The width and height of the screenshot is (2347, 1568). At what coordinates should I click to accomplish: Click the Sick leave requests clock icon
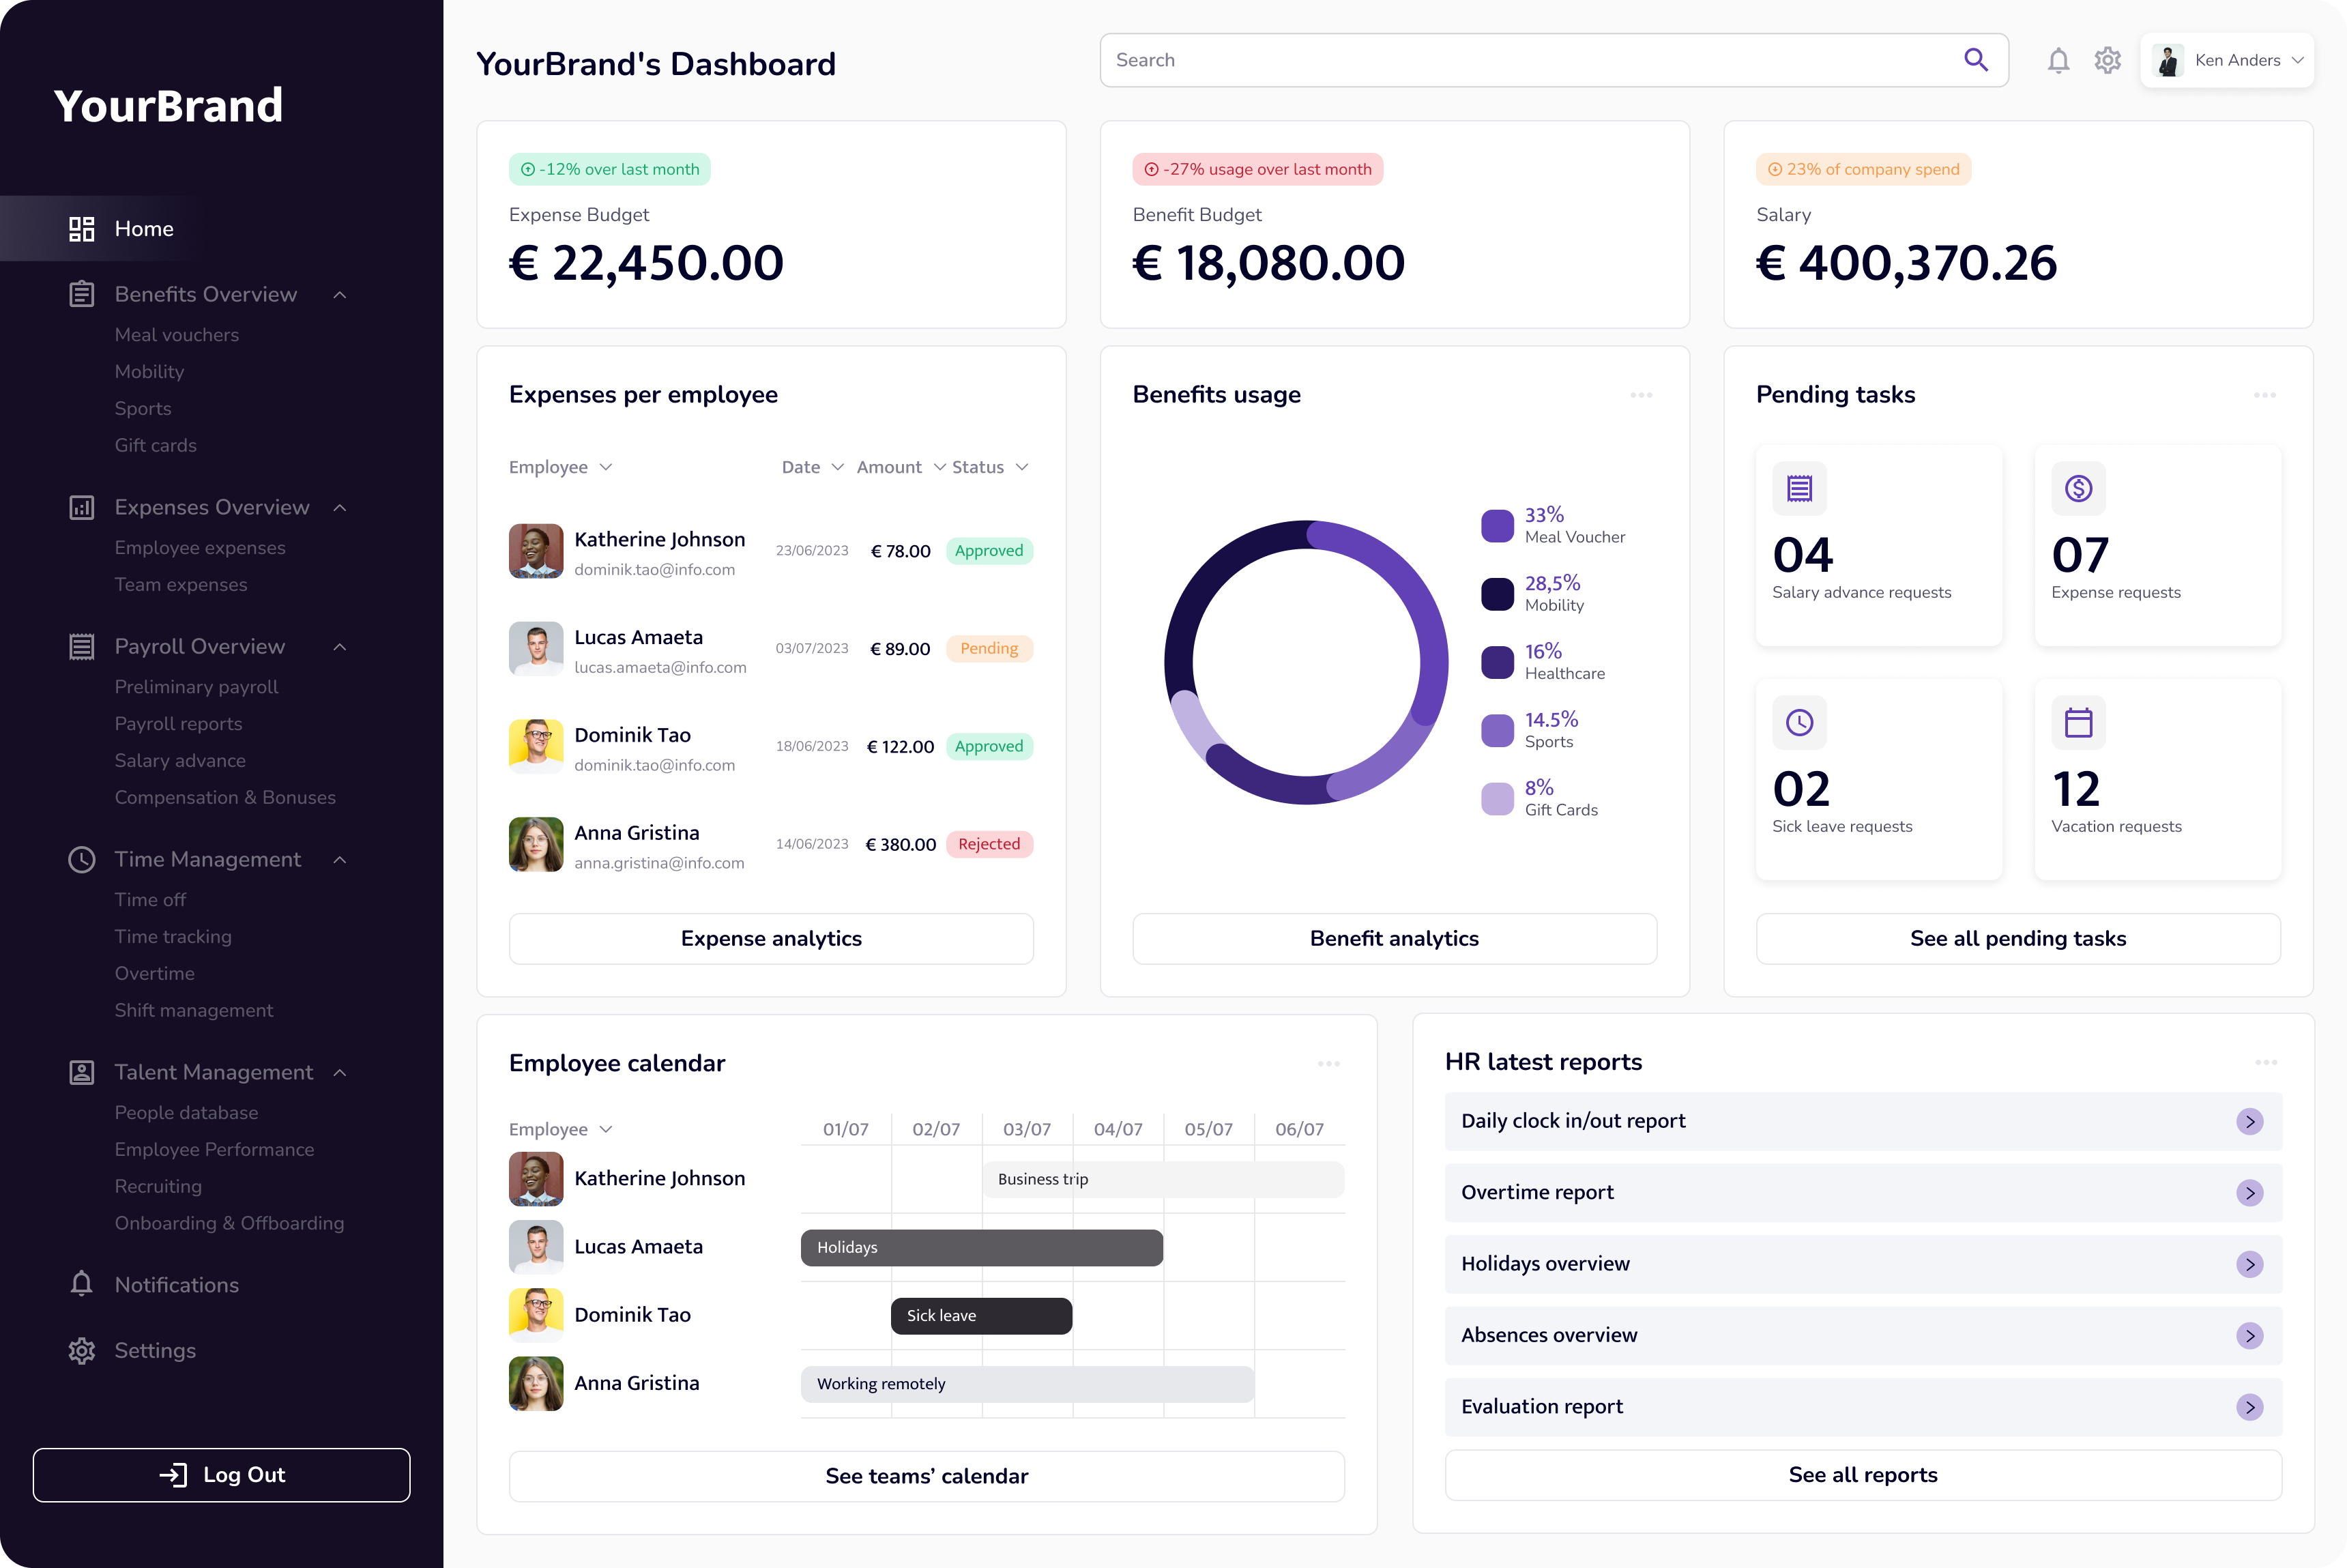1799,723
